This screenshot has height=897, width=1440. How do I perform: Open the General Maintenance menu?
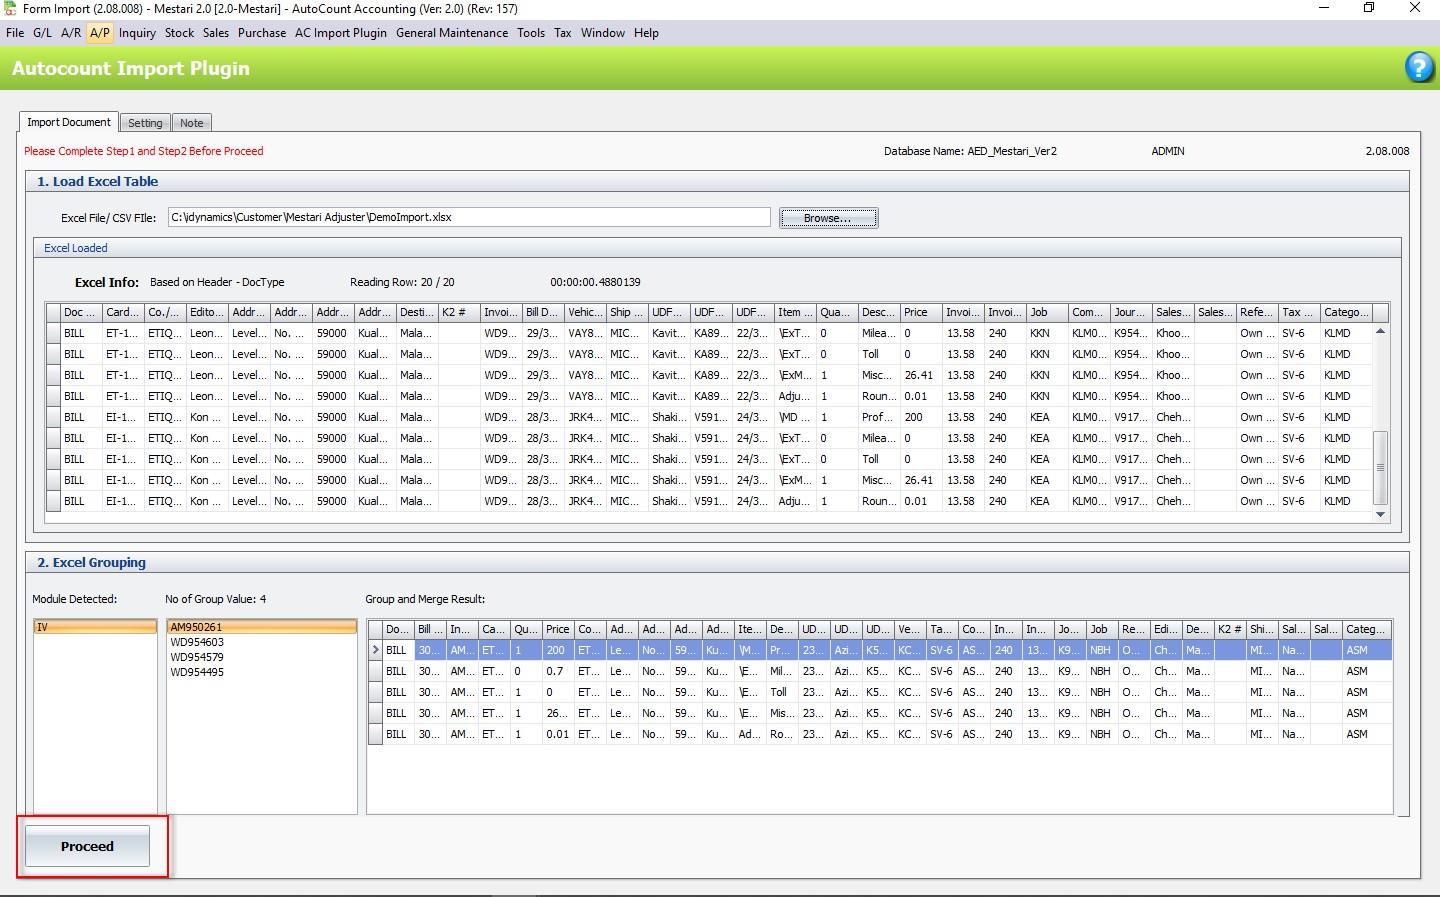click(x=452, y=32)
